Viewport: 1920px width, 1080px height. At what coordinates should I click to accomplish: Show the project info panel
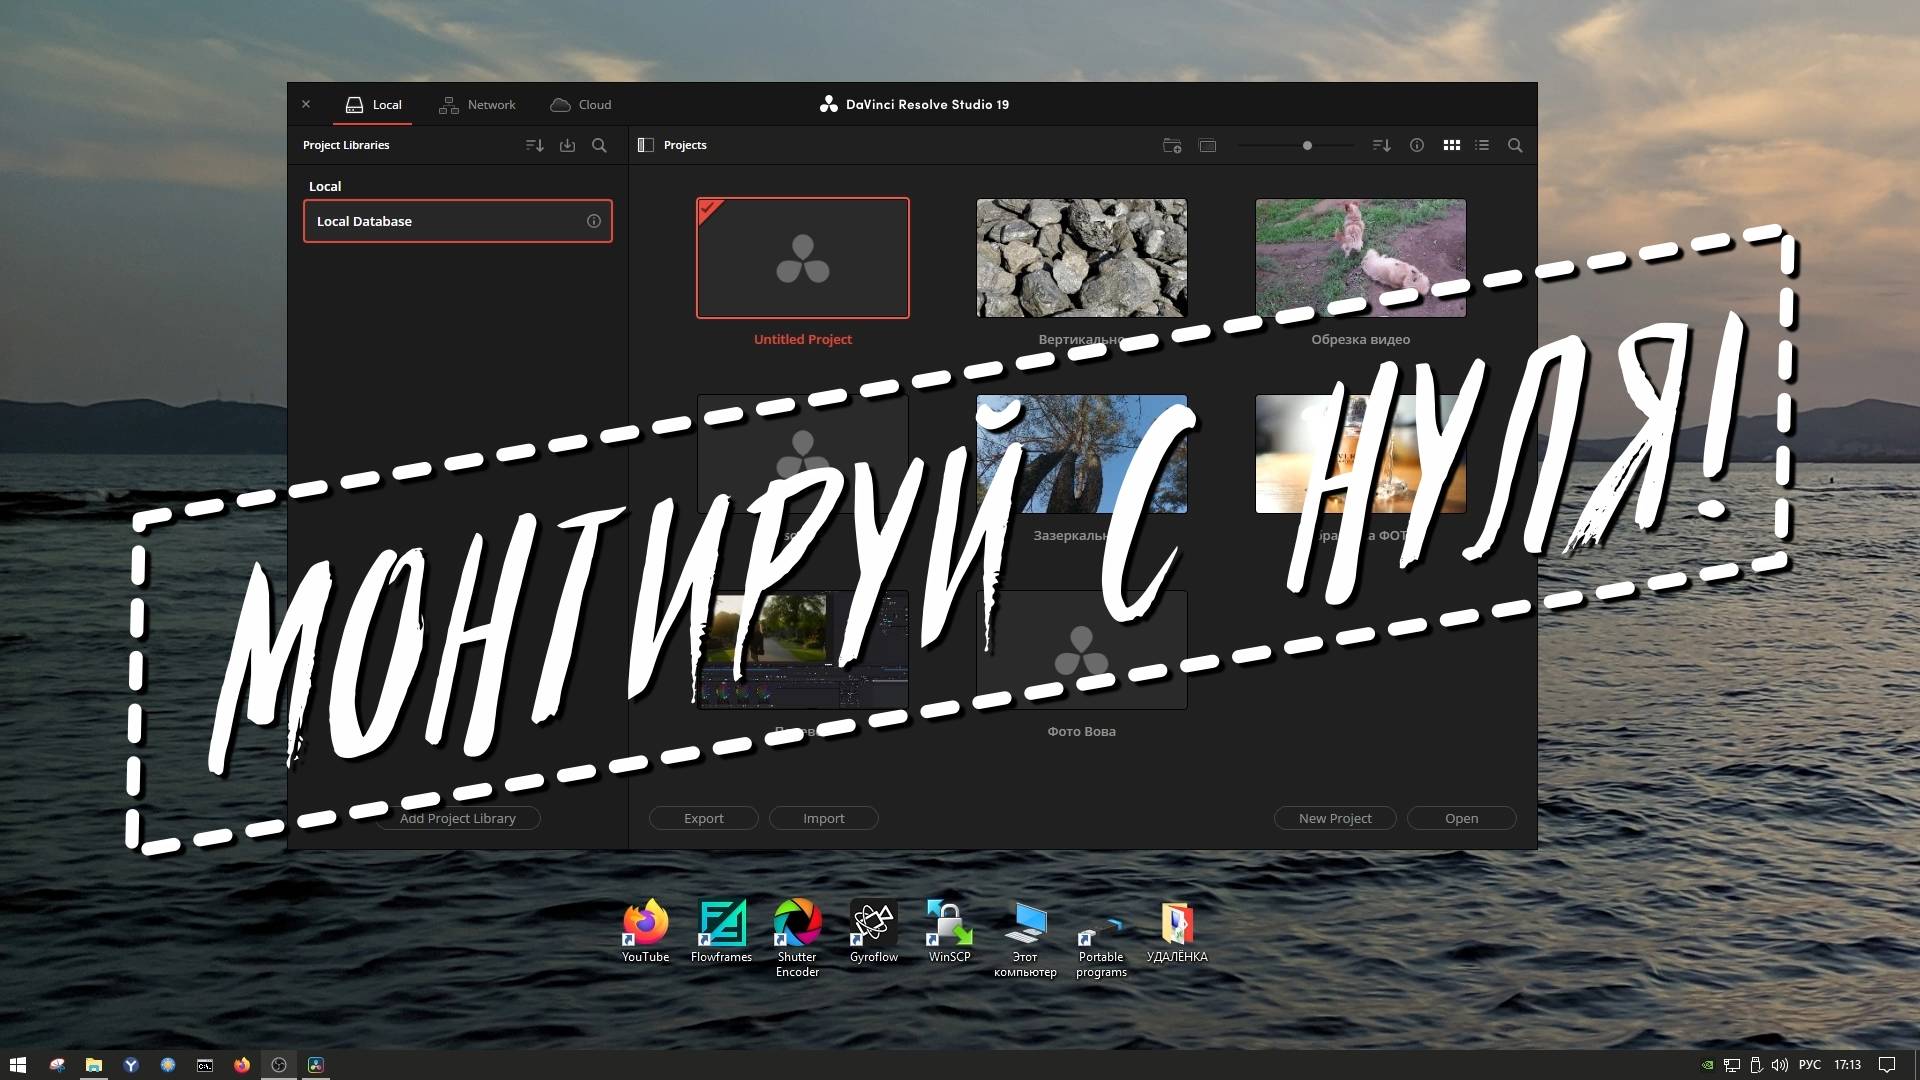pyautogui.click(x=1416, y=145)
